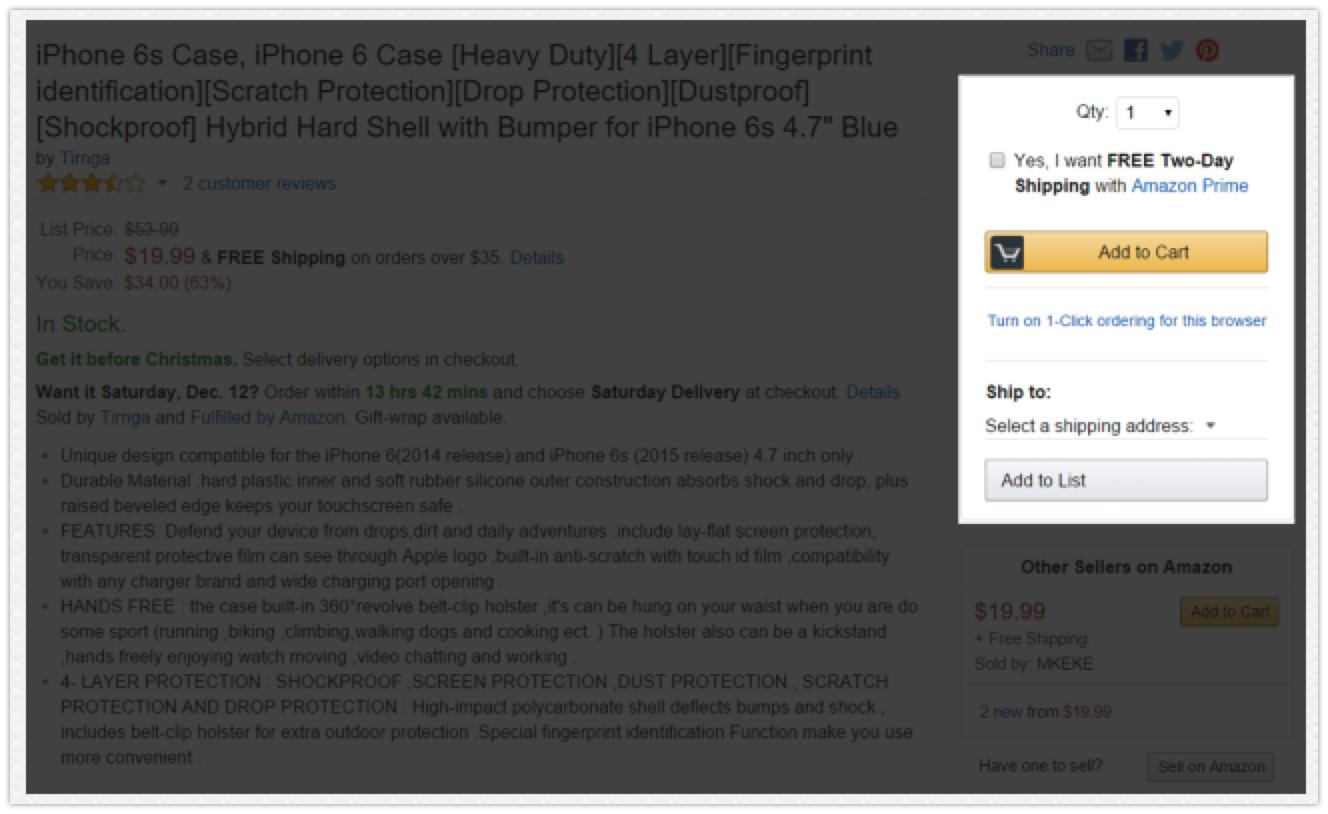Enable FREE Two-Day Shipping checkbox
This screenshot has height=814, width=1328.
[997, 160]
